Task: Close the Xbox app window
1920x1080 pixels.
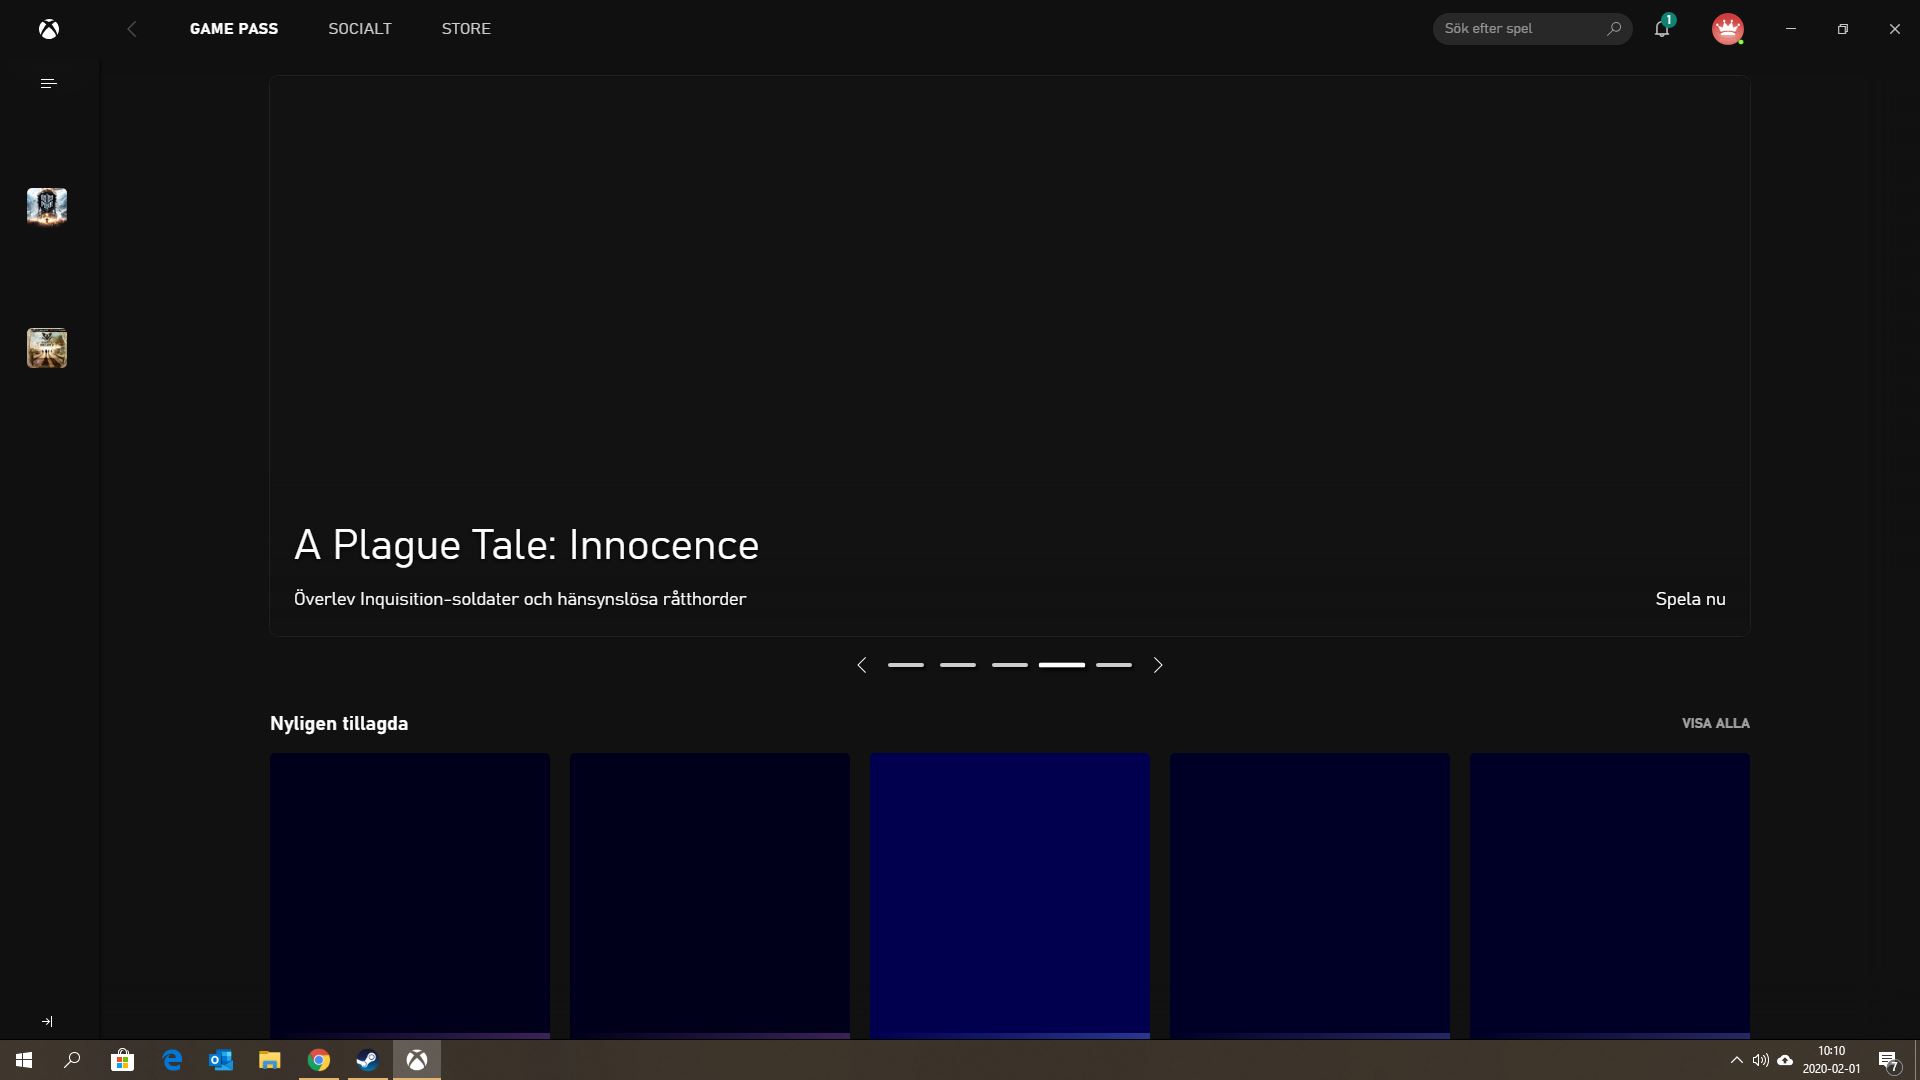Action: tap(1895, 29)
